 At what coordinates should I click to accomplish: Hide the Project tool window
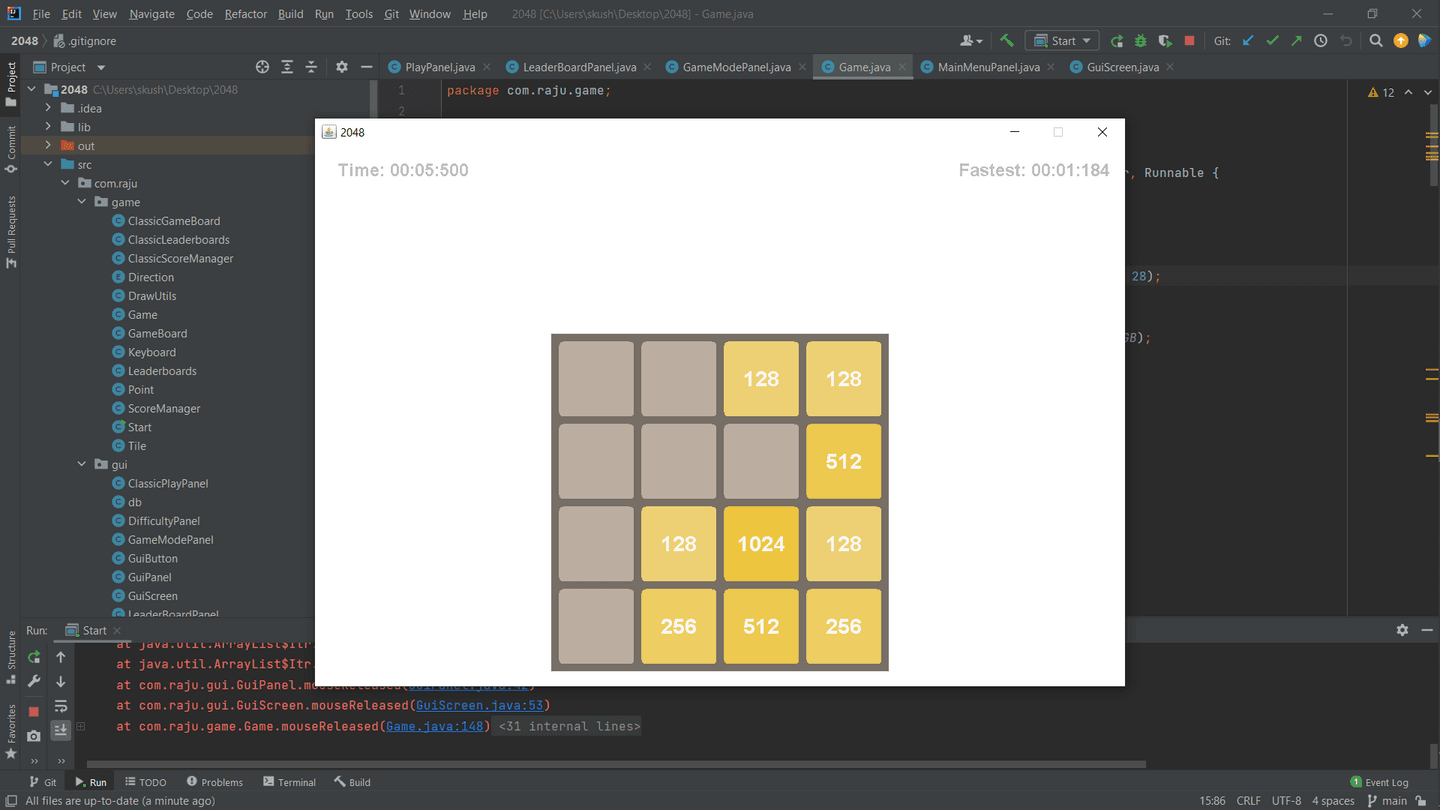pos(367,67)
